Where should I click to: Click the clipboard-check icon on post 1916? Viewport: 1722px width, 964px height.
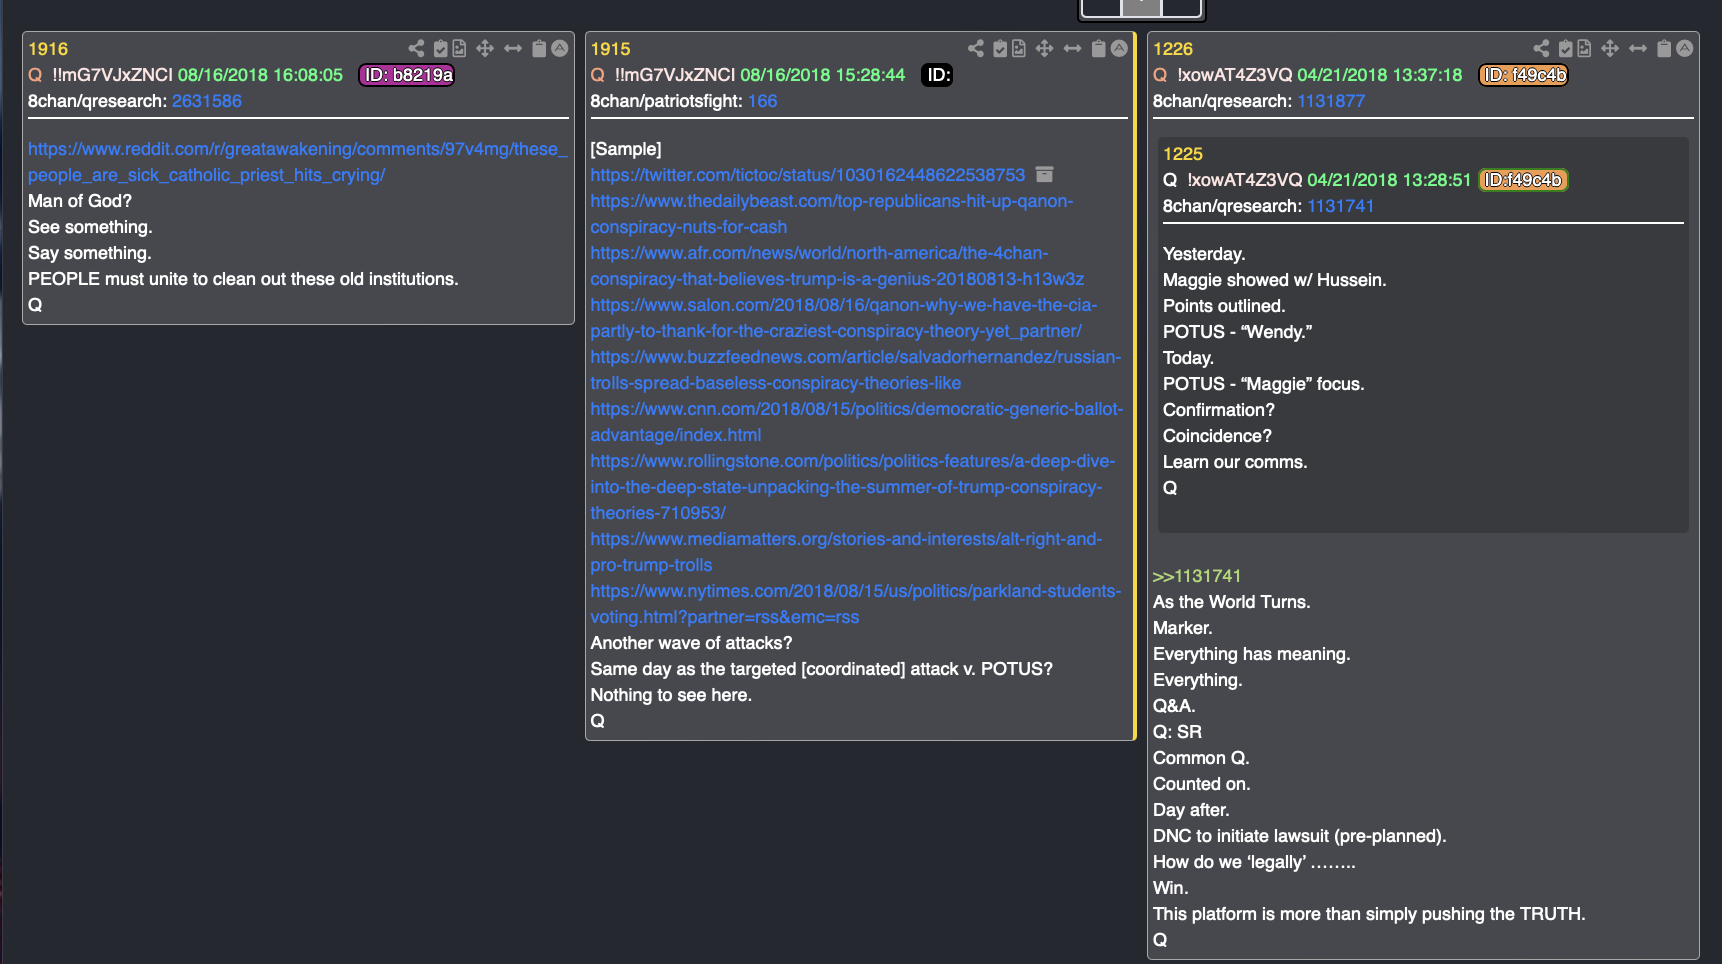pos(440,48)
